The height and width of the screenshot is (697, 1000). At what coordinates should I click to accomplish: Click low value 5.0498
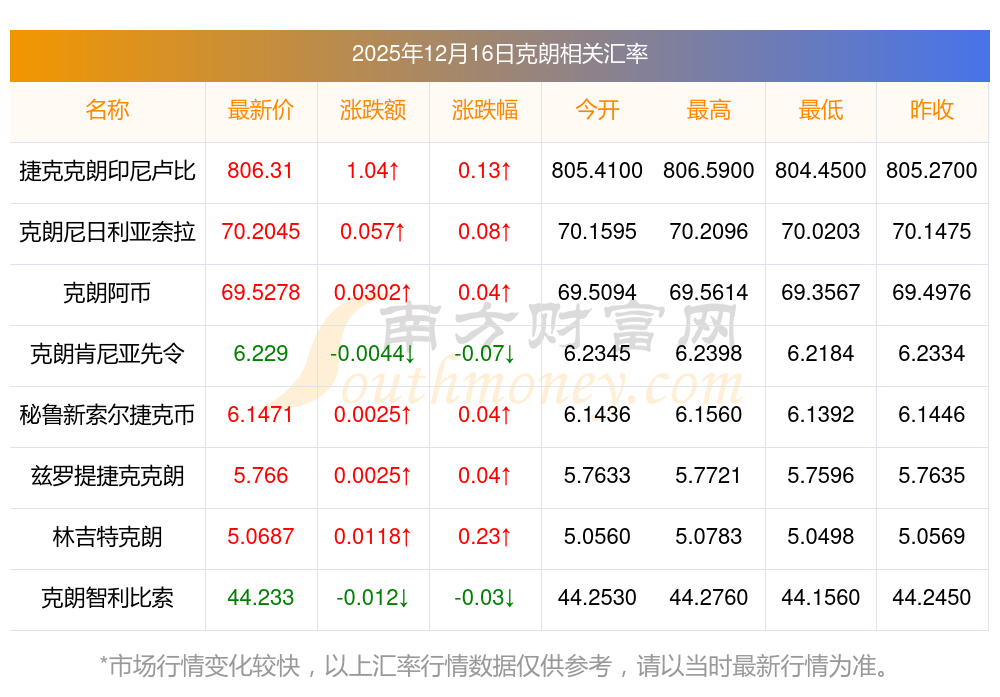point(821,536)
